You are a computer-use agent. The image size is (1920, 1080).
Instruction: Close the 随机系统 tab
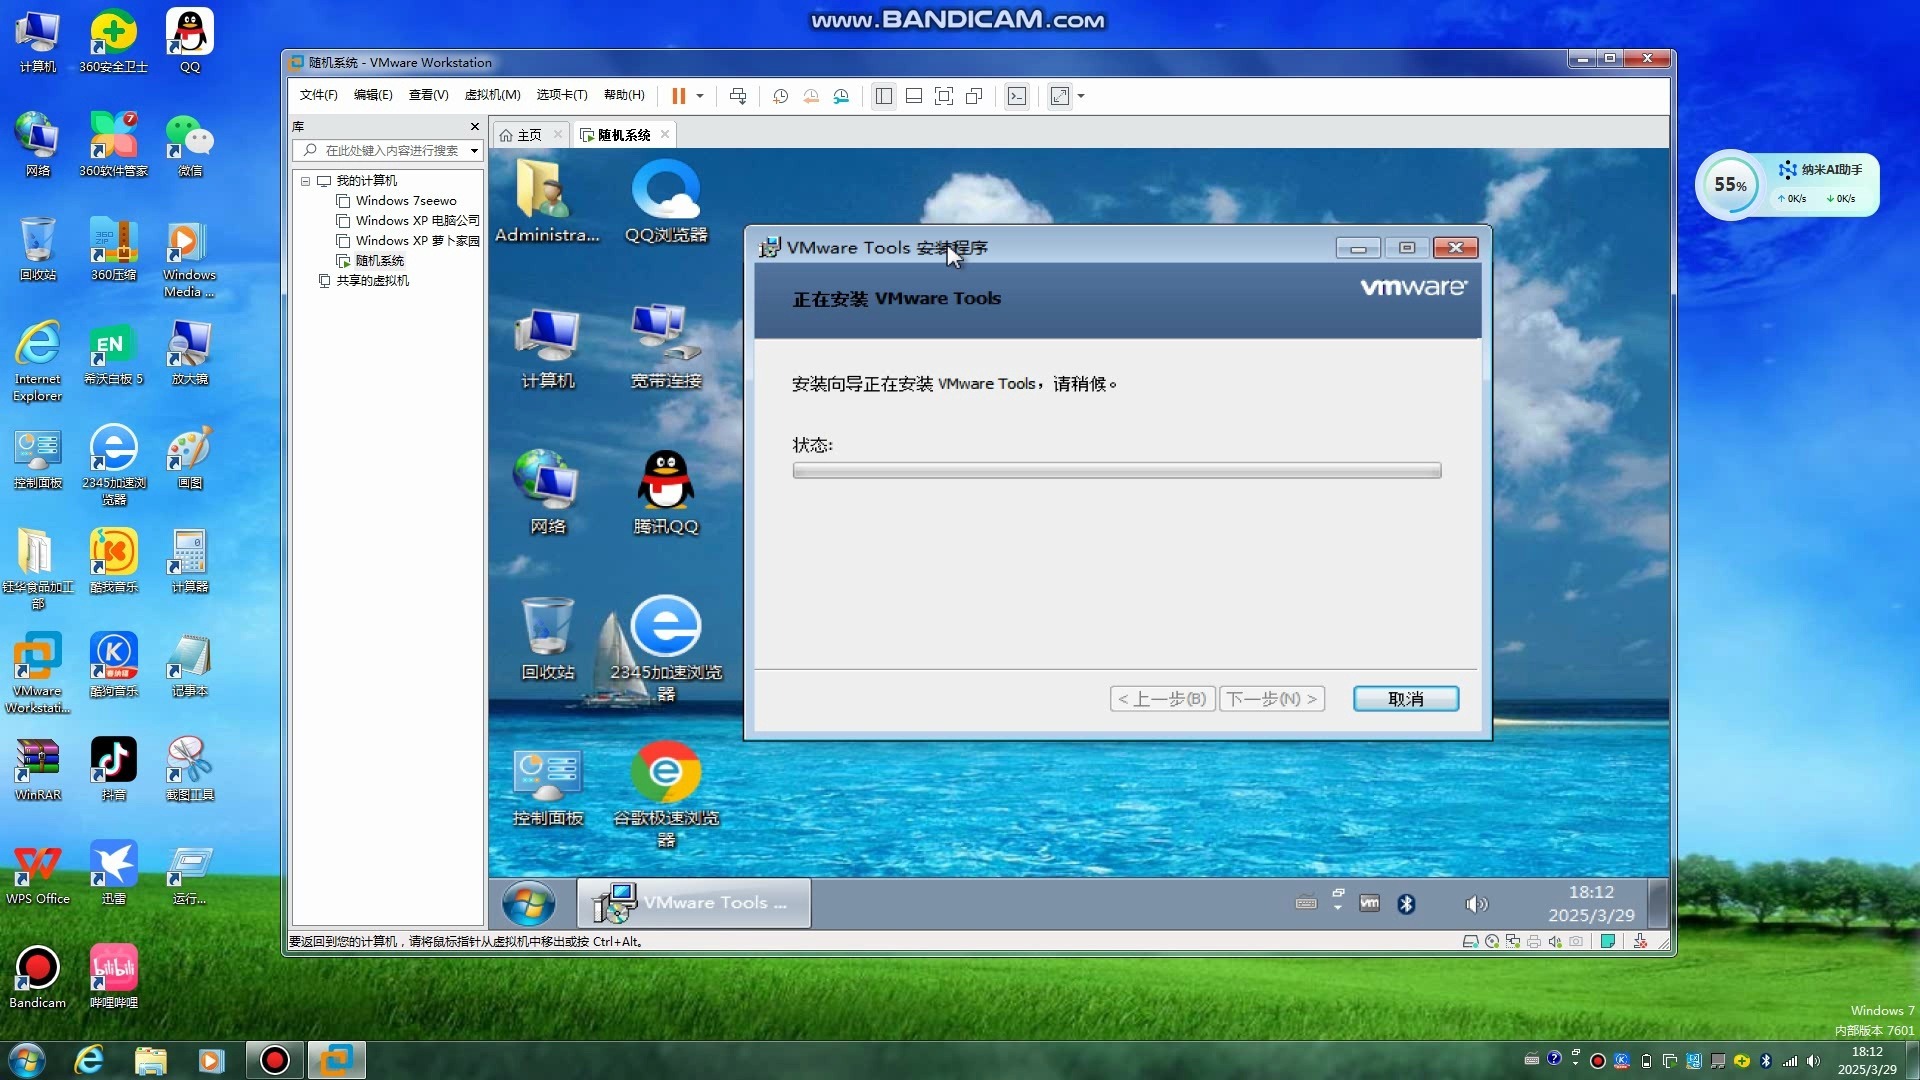click(665, 134)
